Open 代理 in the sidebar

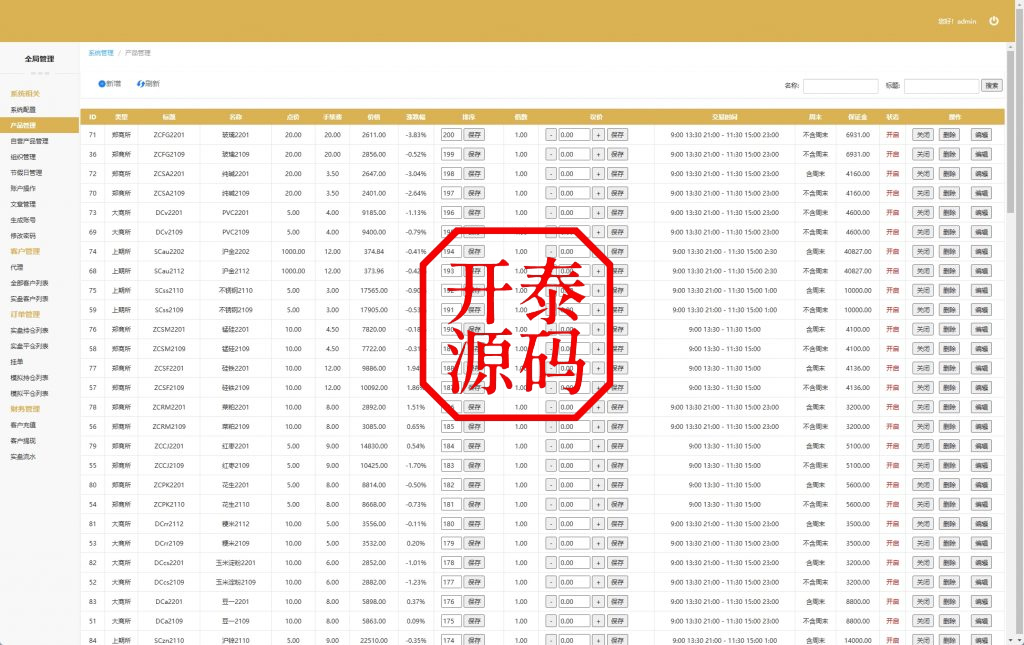(17, 267)
